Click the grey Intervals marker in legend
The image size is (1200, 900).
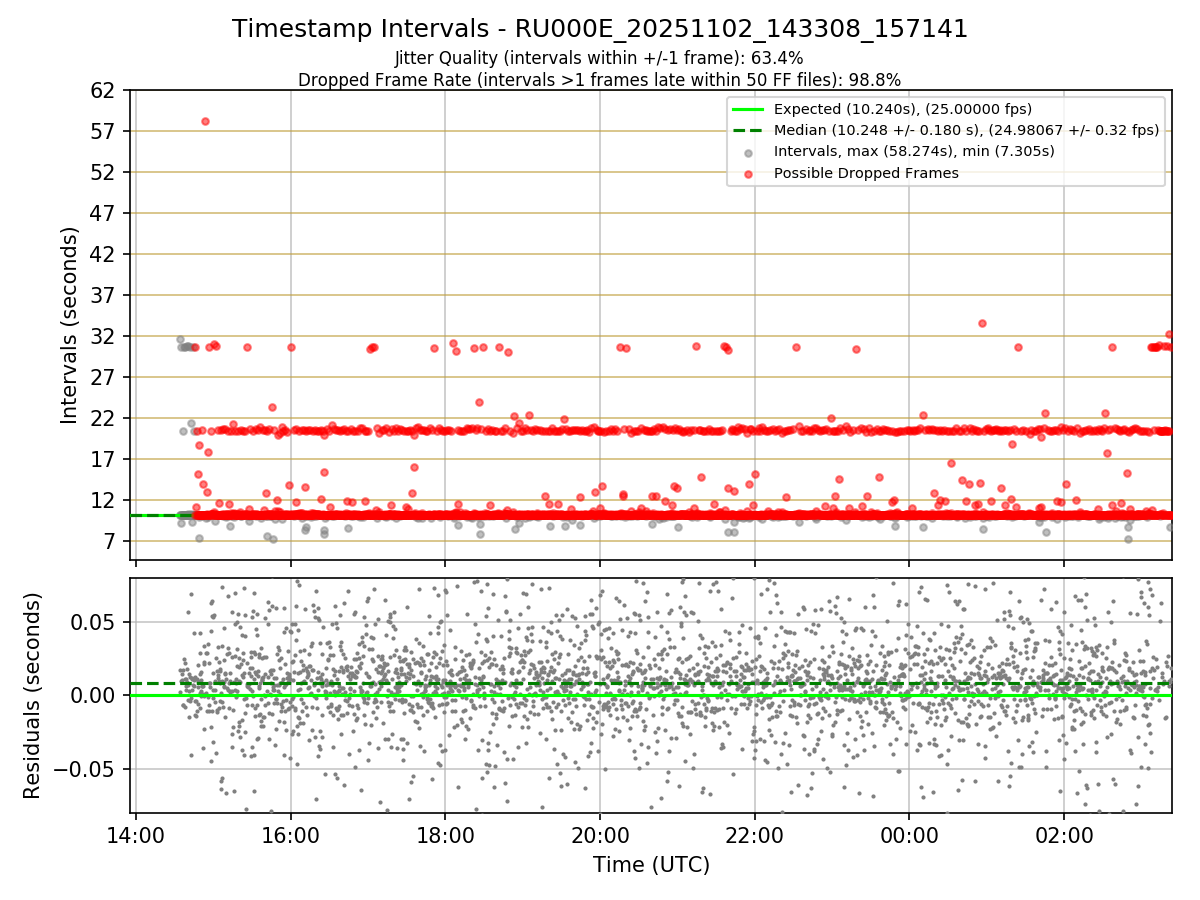(x=748, y=152)
